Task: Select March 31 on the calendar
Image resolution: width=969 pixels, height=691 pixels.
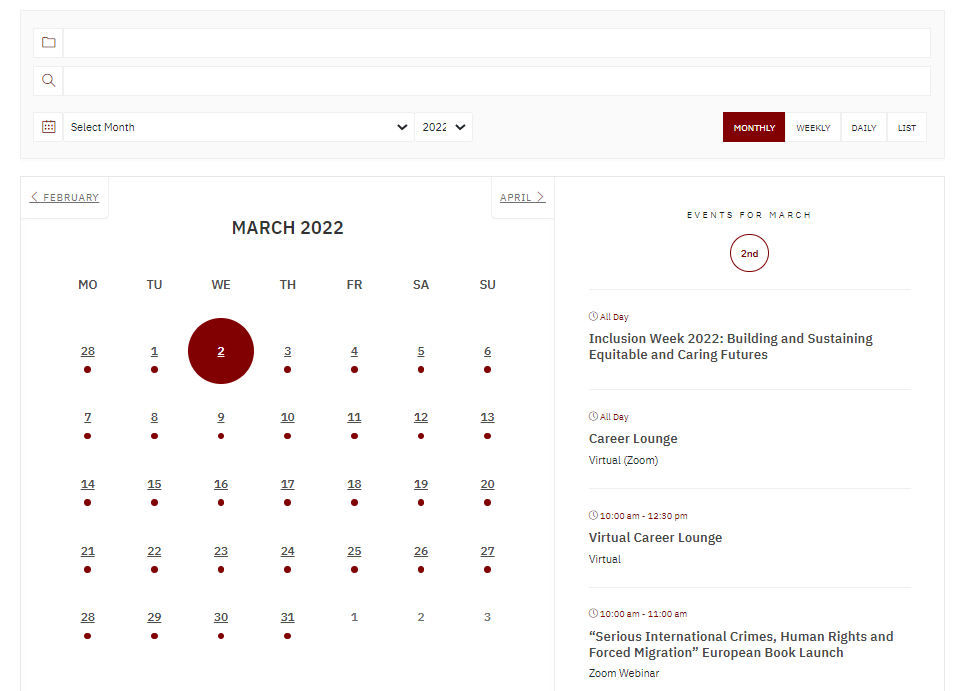Action: [287, 617]
